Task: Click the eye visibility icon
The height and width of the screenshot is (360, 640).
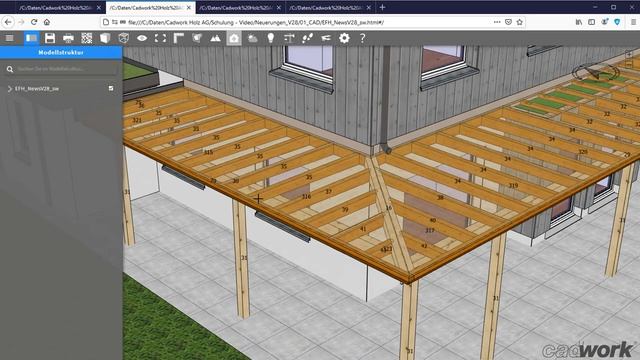Action: point(142,38)
